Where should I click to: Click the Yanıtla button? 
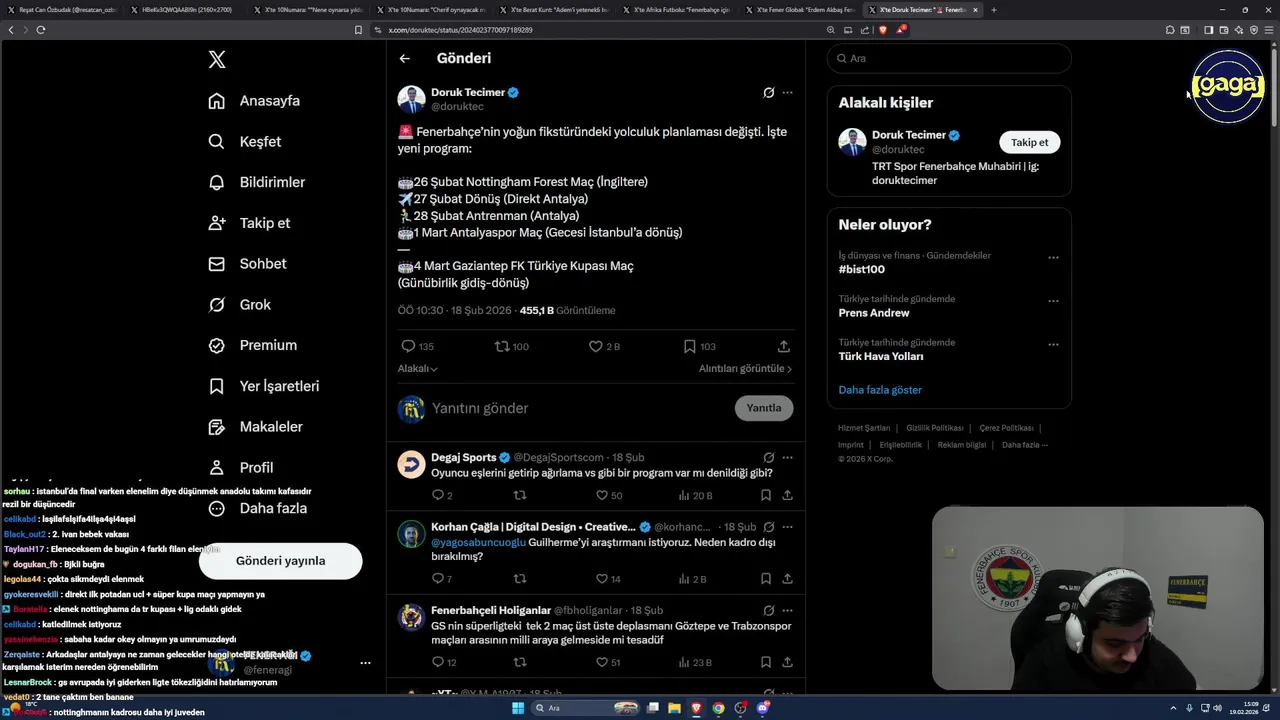pos(764,408)
